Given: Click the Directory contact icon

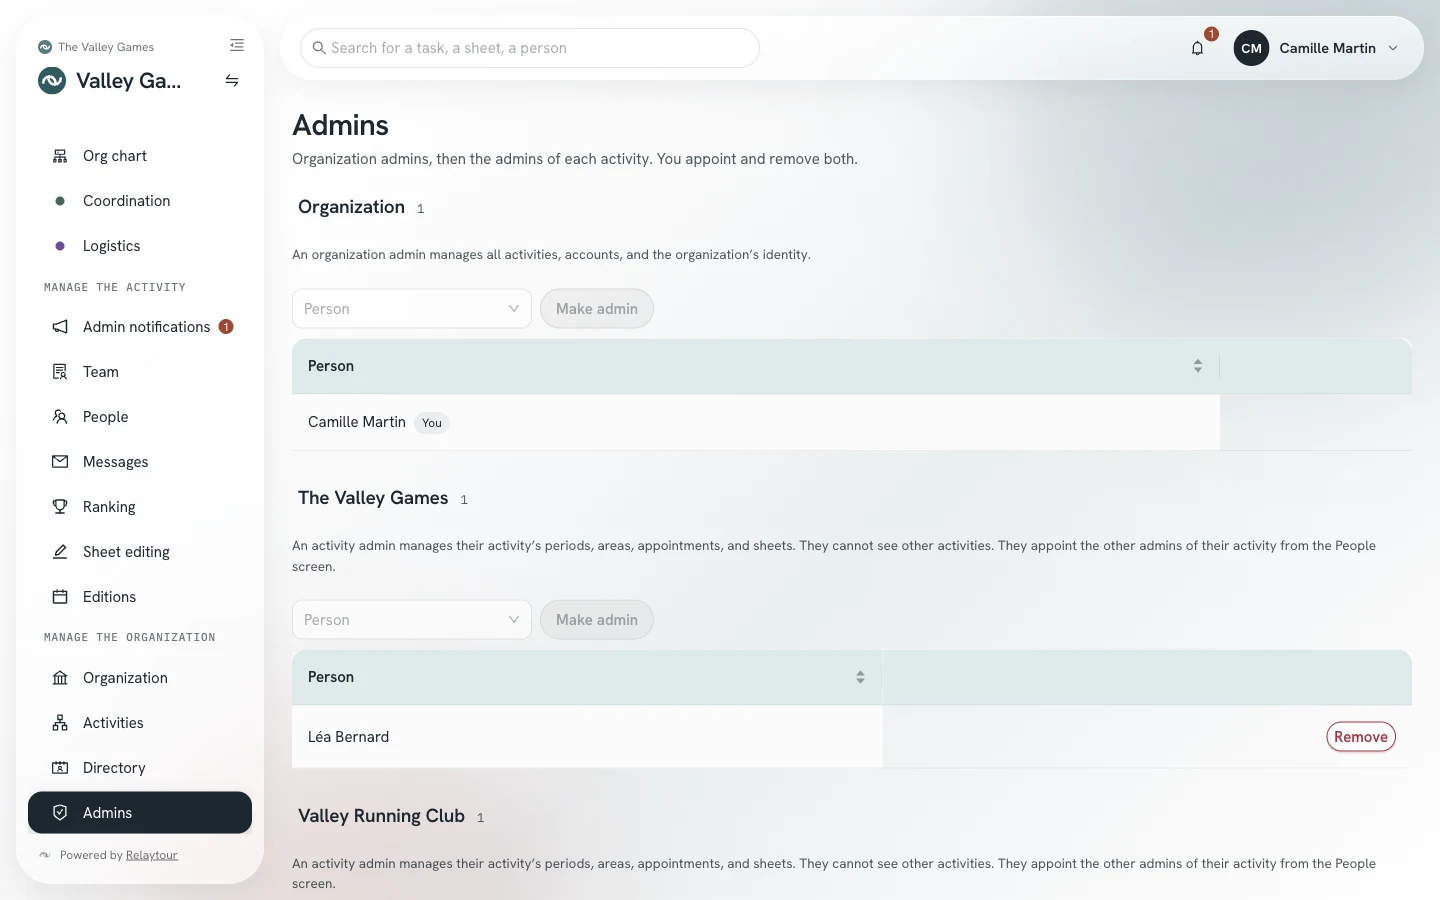Looking at the screenshot, I should coord(60,768).
